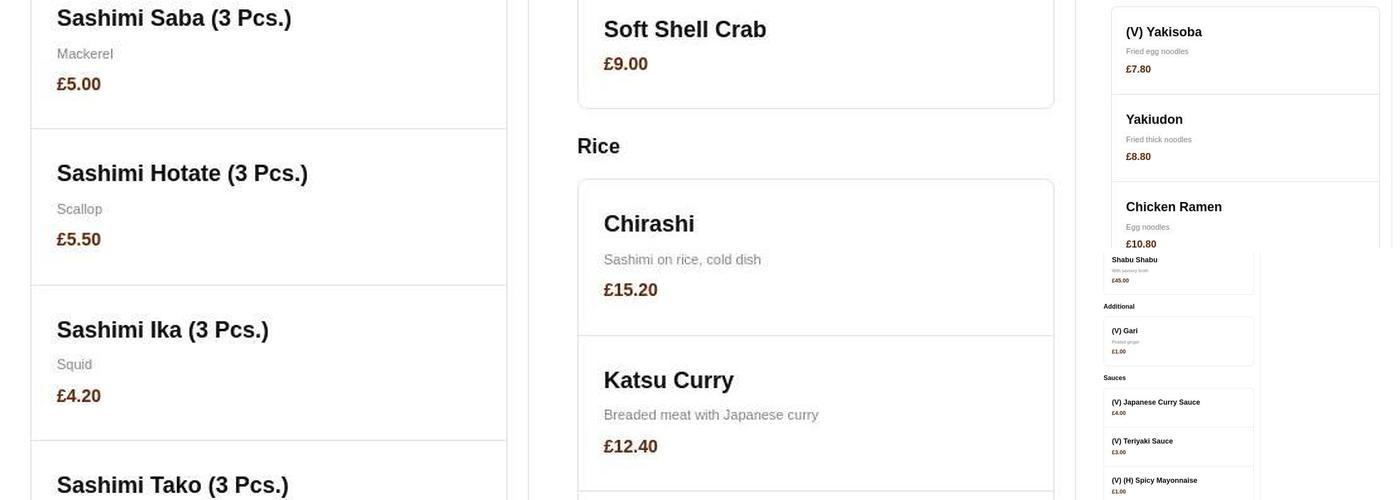Viewport: 1400px width, 500px height.
Task: Open the Chirashi rice dish
Action: point(648,224)
